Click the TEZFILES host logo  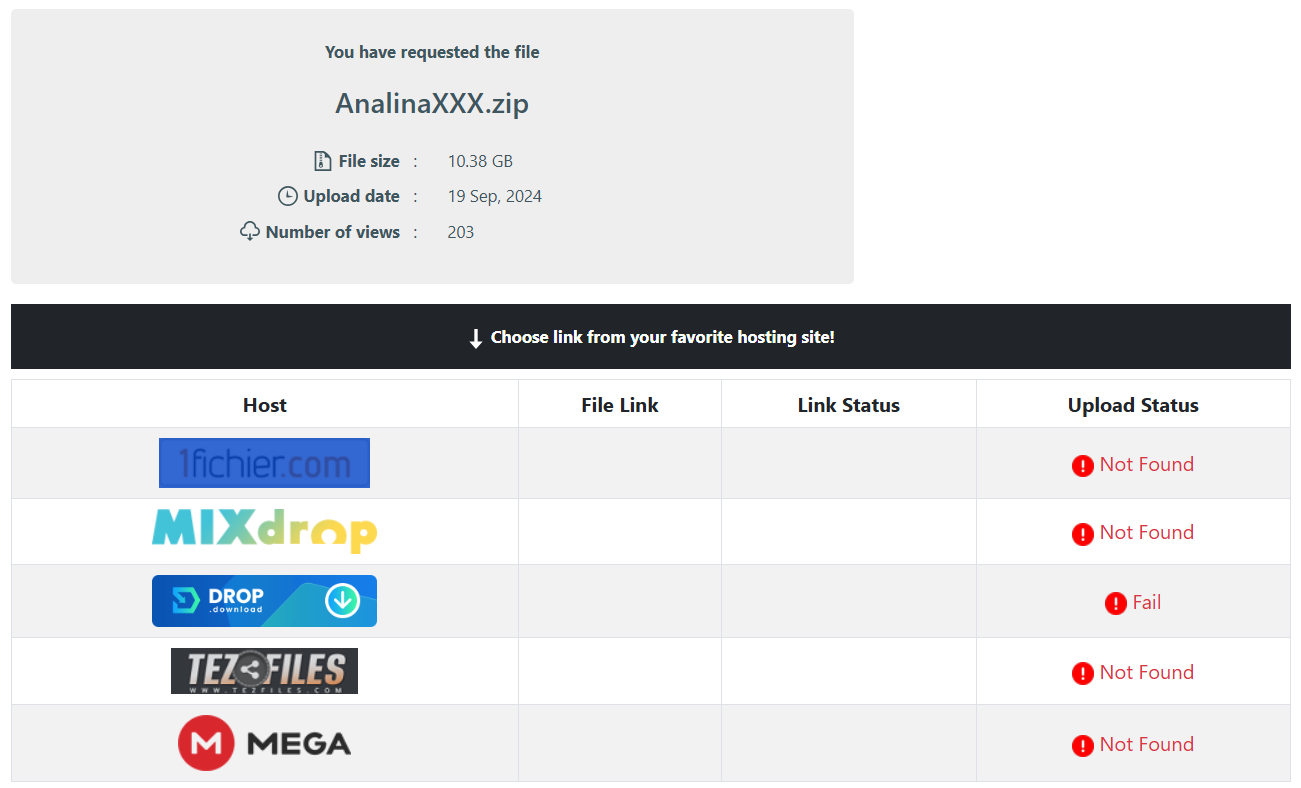pyautogui.click(x=264, y=671)
